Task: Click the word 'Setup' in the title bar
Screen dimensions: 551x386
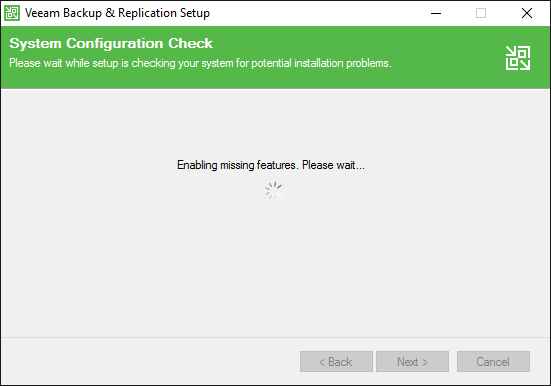Action: (195, 13)
